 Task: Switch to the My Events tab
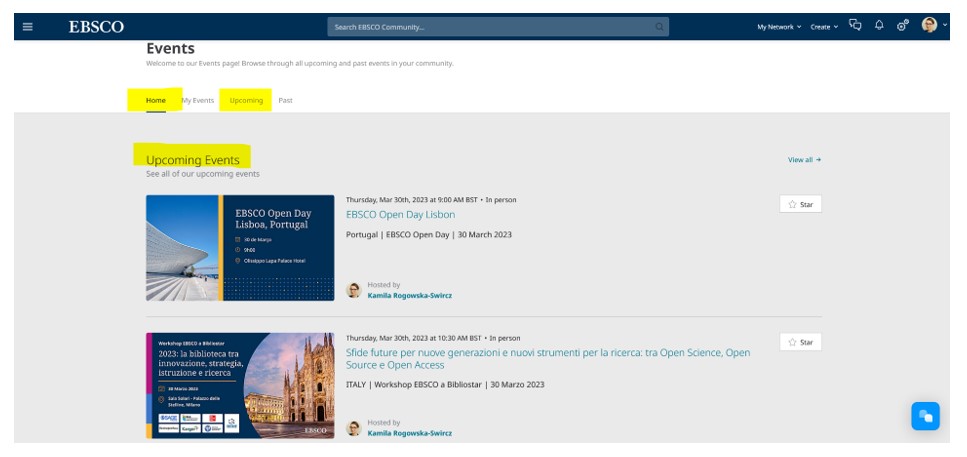pos(197,100)
